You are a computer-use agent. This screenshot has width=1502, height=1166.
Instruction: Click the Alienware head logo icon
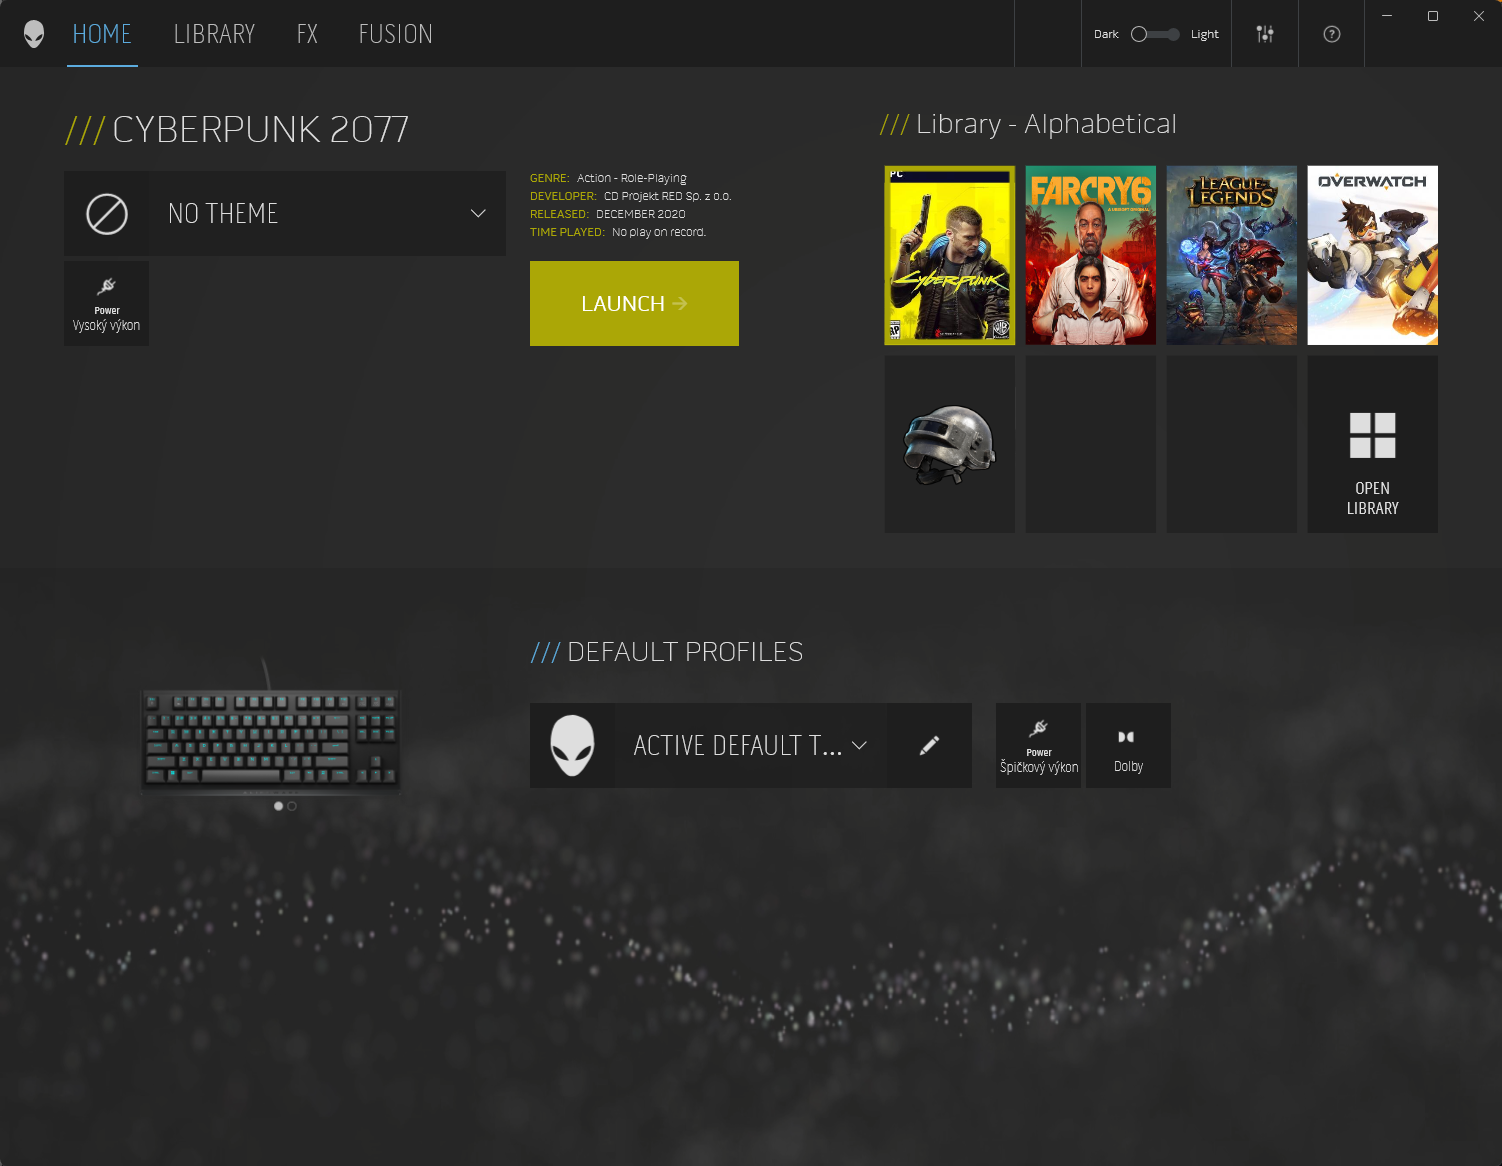(34, 34)
